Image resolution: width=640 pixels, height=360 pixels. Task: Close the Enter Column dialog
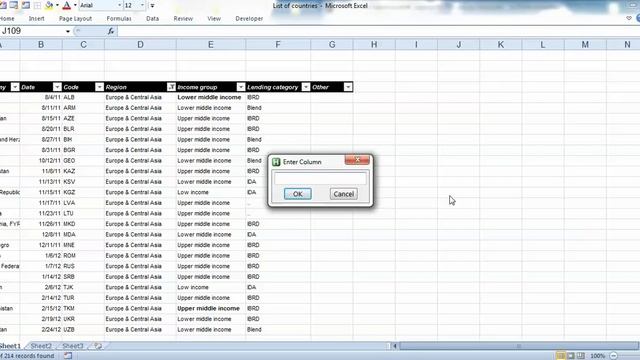click(x=357, y=160)
